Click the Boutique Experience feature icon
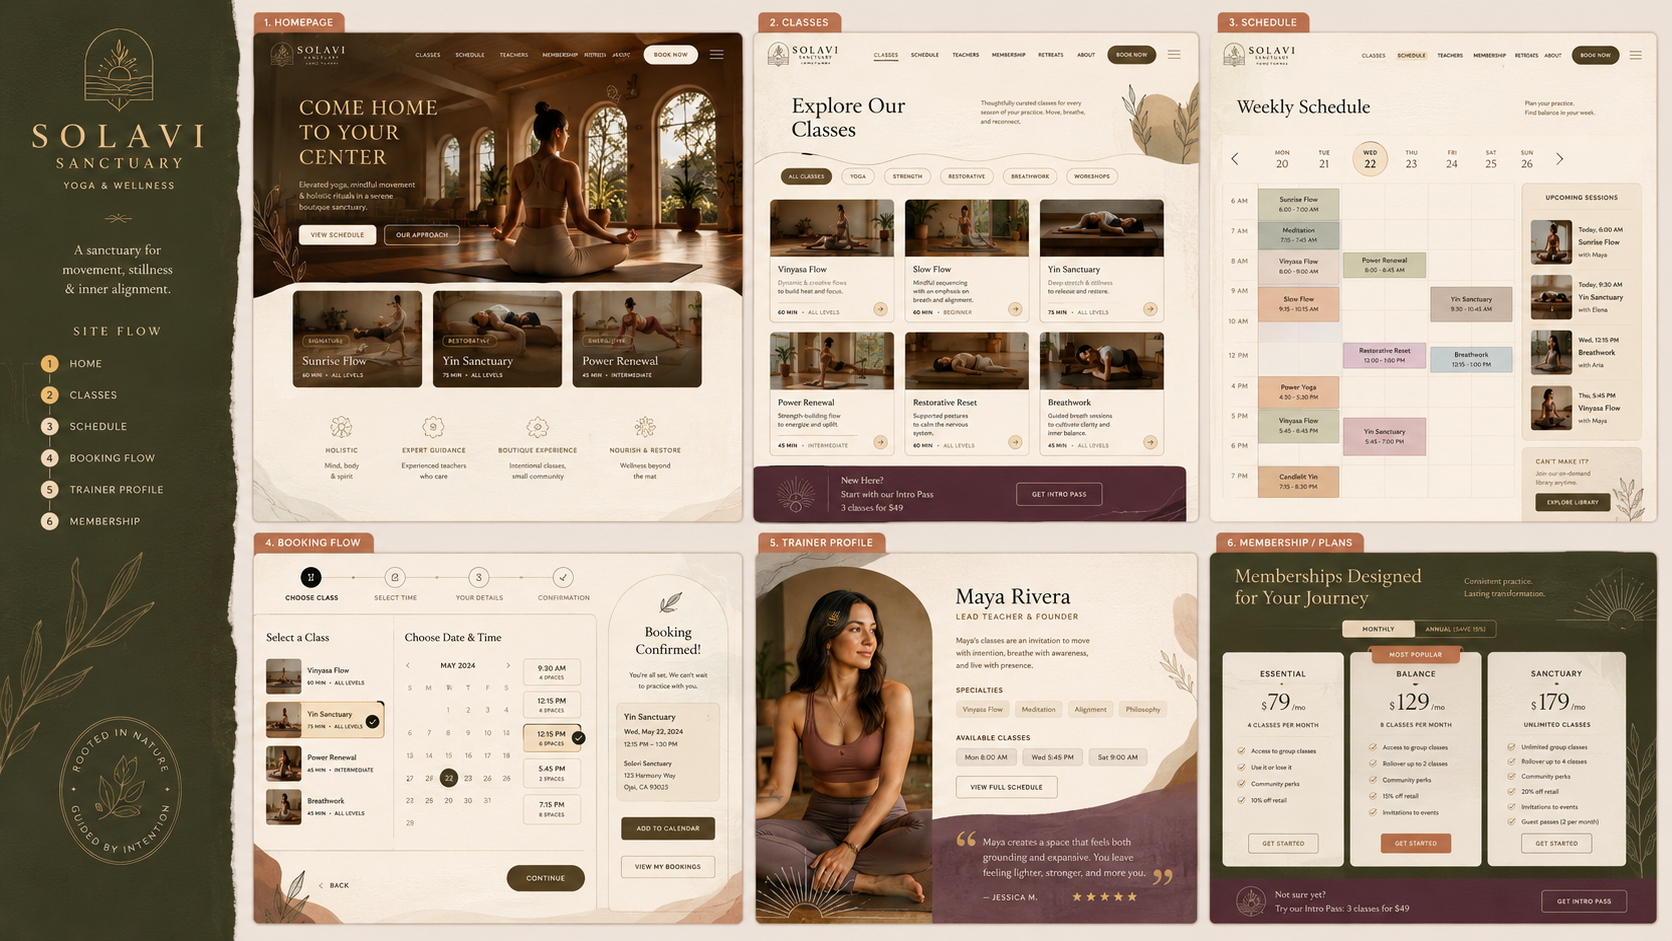Screen dimensions: 1672x941 click(537, 427)
